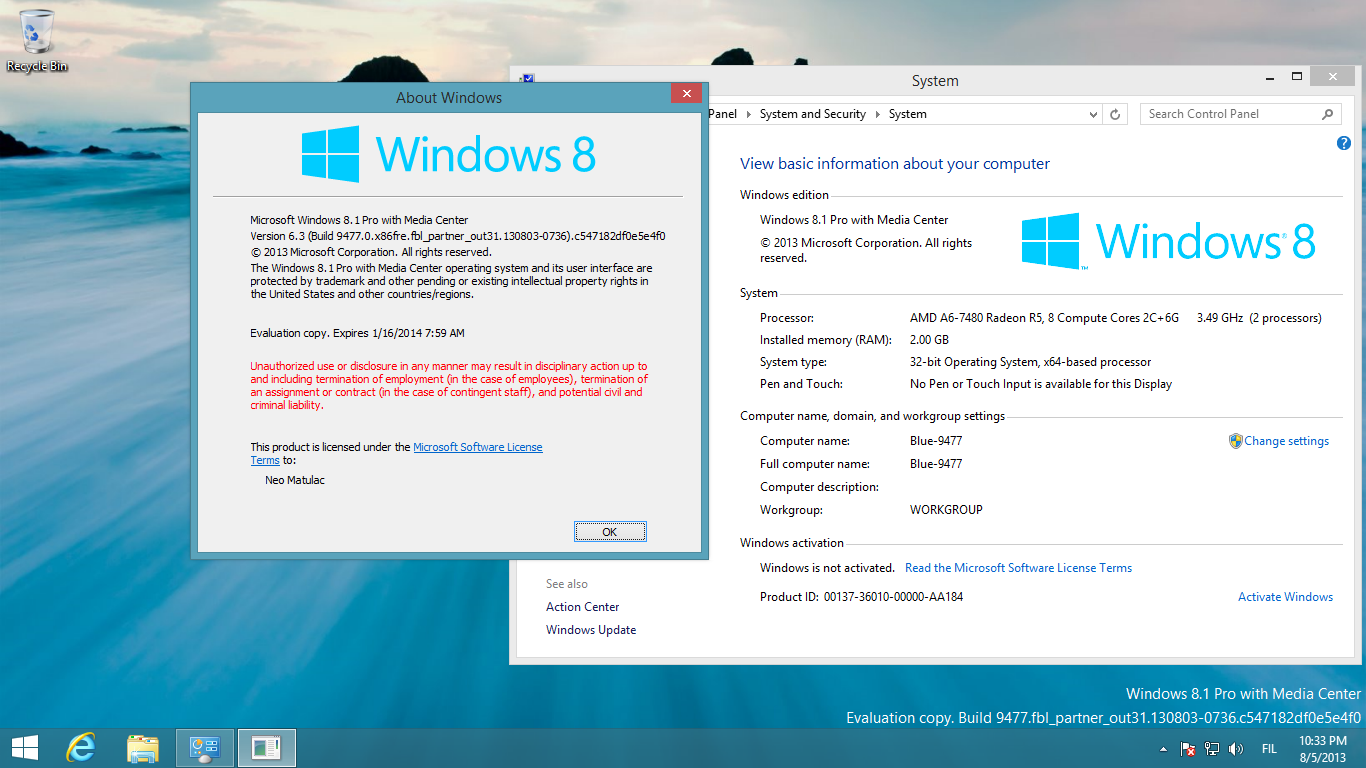
Task: Open the FIL input language indicator
Action: [x=1269, y=748]
